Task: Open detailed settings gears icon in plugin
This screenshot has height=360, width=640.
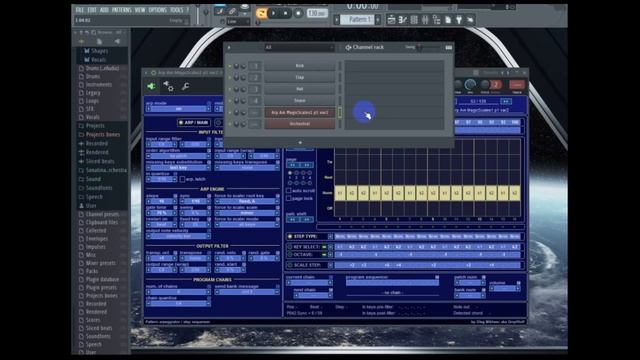Action: point(168,86)
